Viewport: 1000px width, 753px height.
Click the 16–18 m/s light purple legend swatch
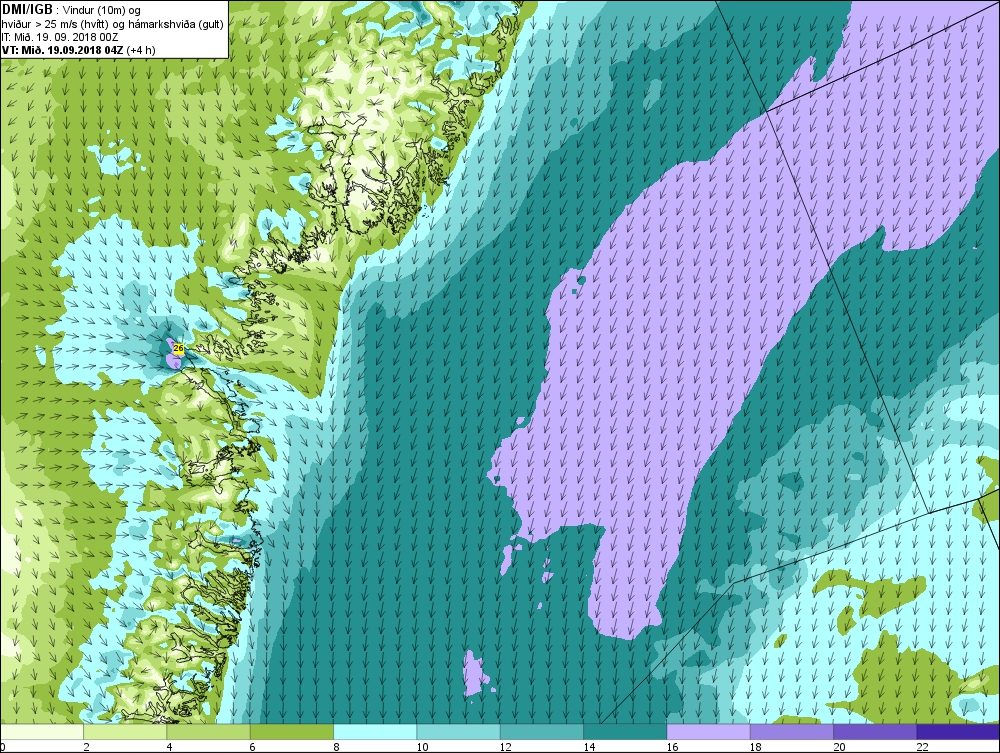tap(708, 731)
